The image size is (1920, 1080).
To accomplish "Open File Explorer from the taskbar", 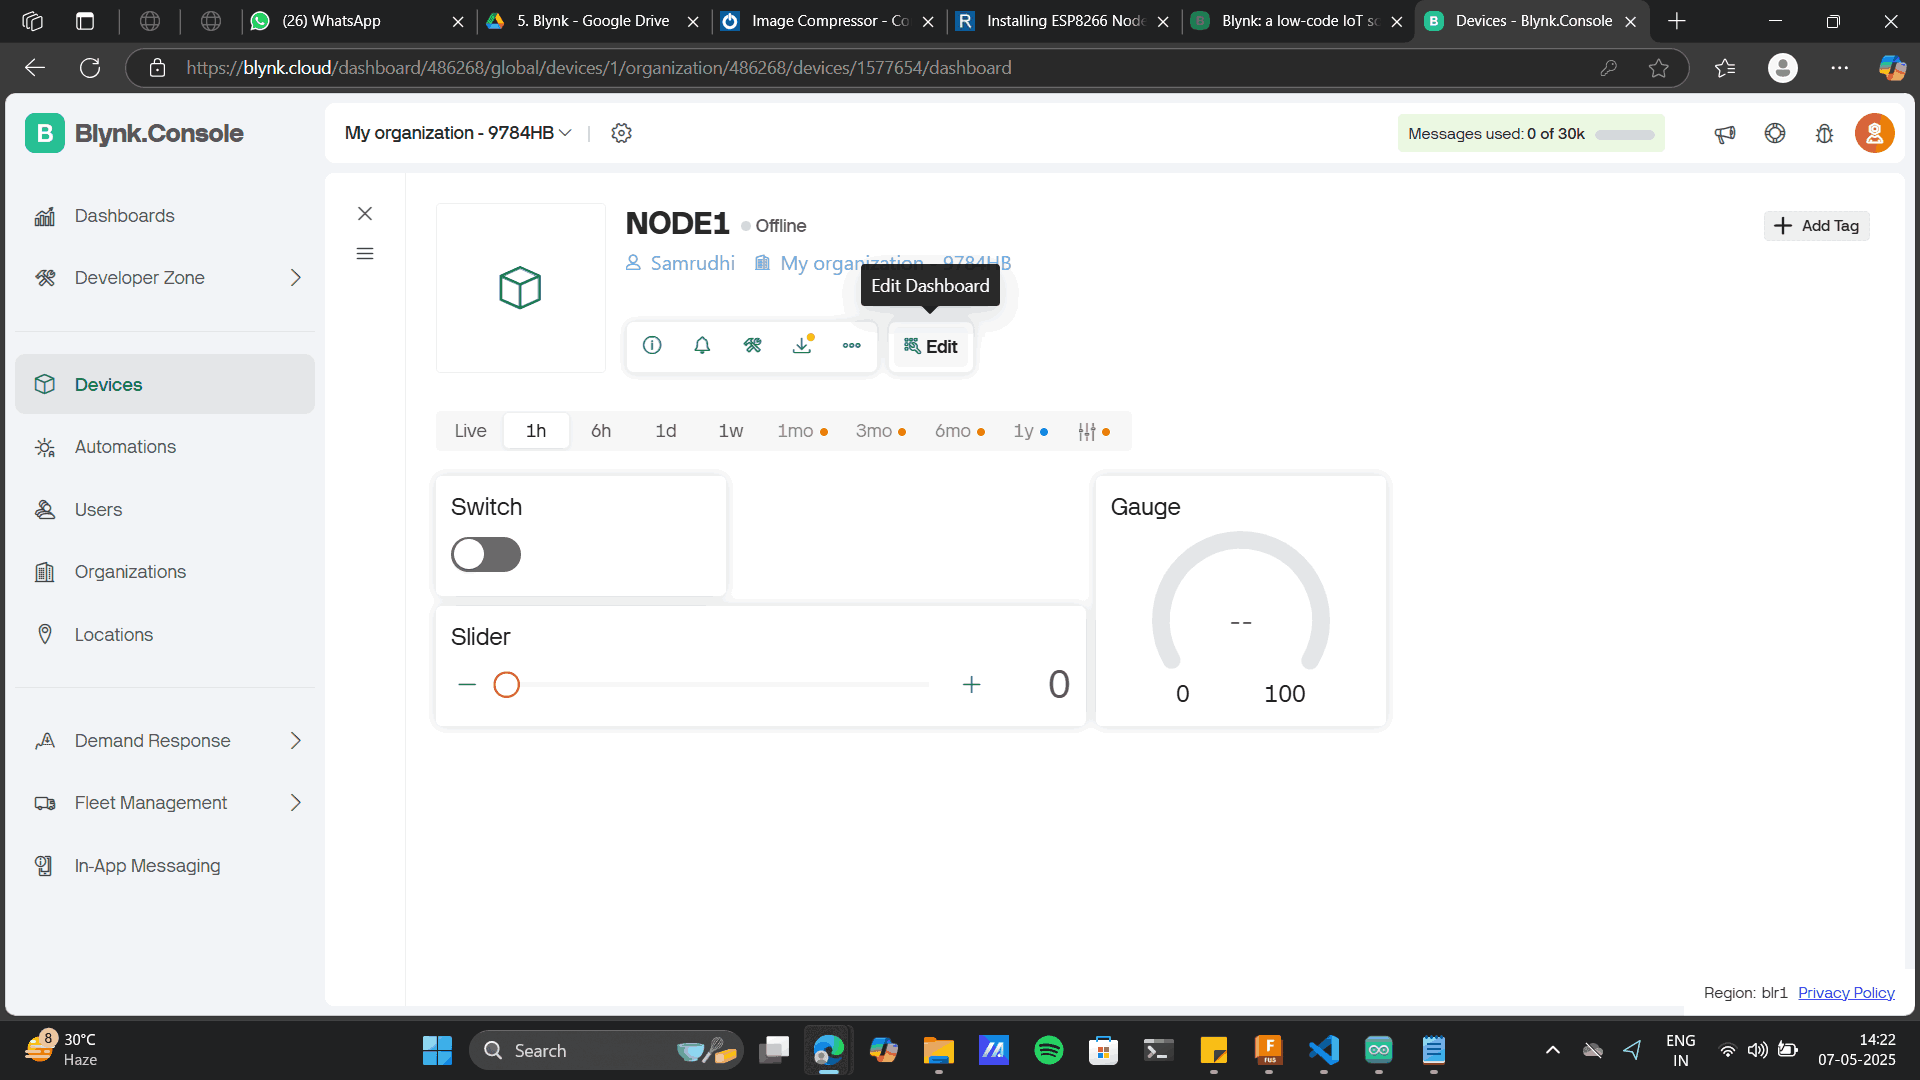I will (938, 1050).
